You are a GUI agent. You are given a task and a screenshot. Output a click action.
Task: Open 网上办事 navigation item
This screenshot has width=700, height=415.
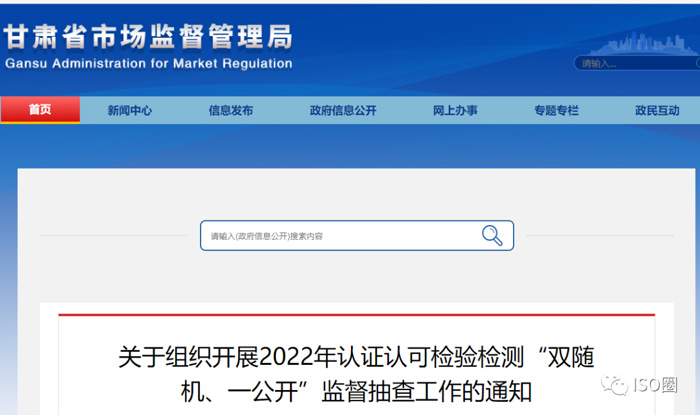455,110
